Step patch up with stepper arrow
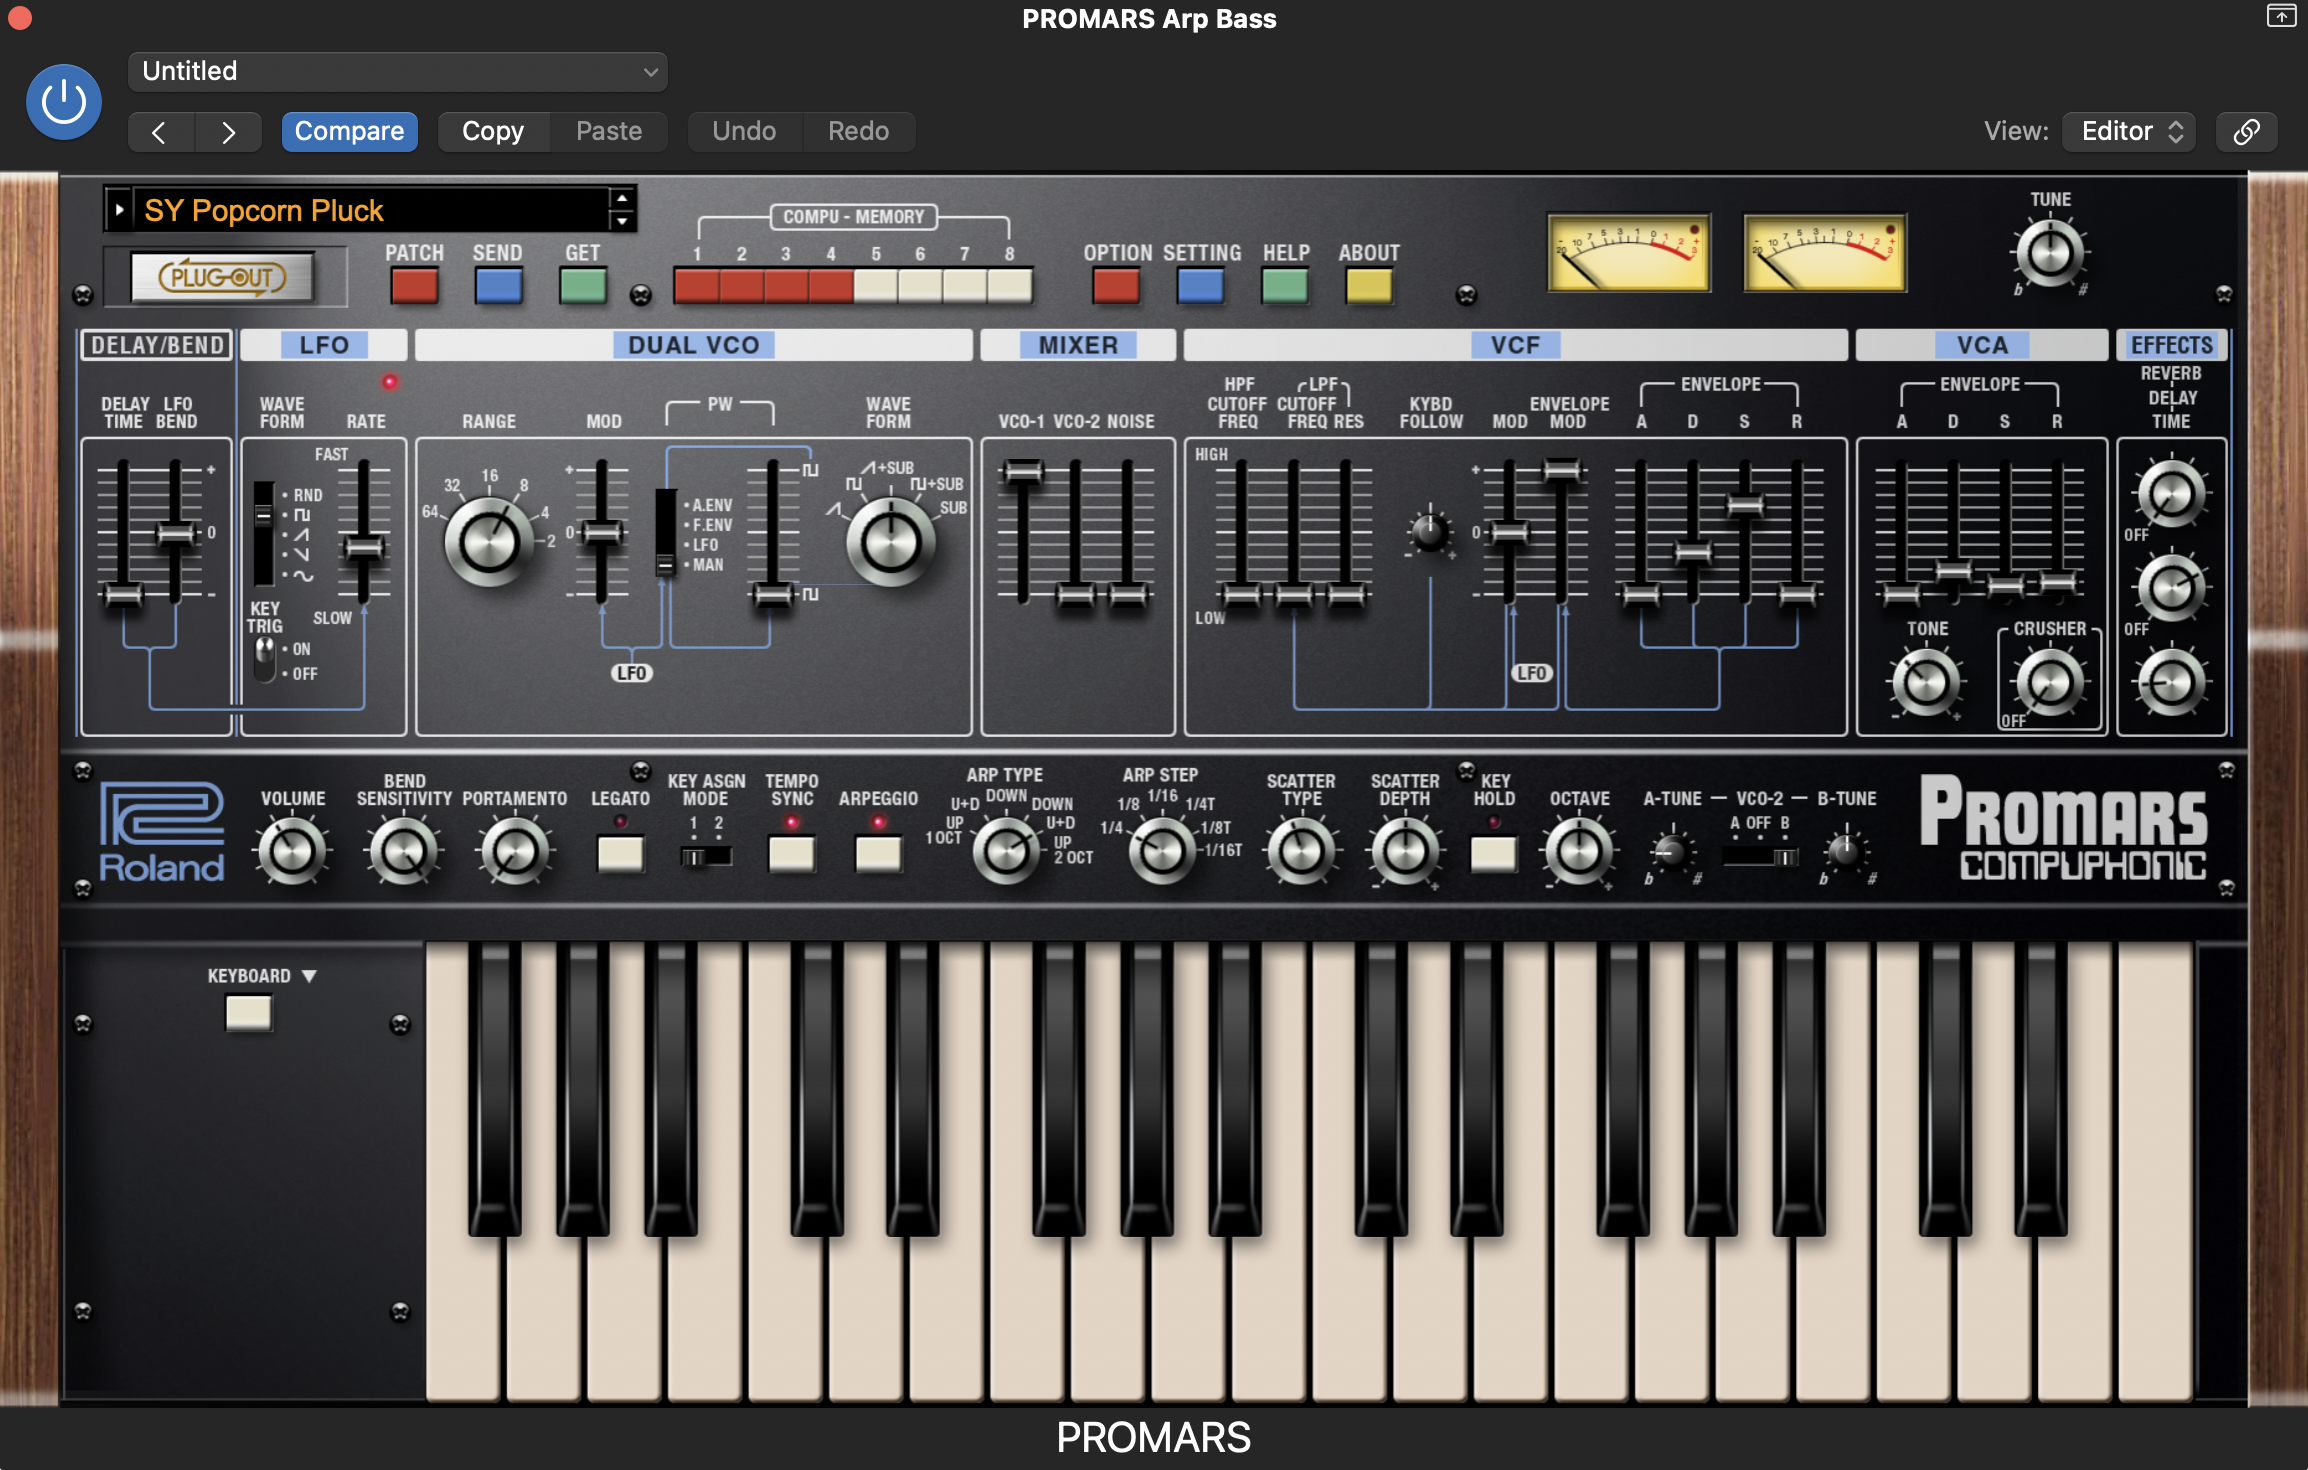The height and width of the screenshot is (1470, 2308). [622, 198]
